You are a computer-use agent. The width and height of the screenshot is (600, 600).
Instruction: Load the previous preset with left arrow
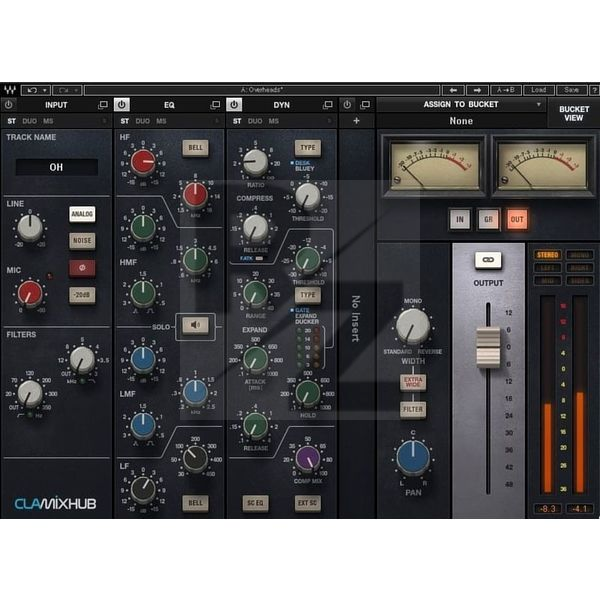pos(453,90)
